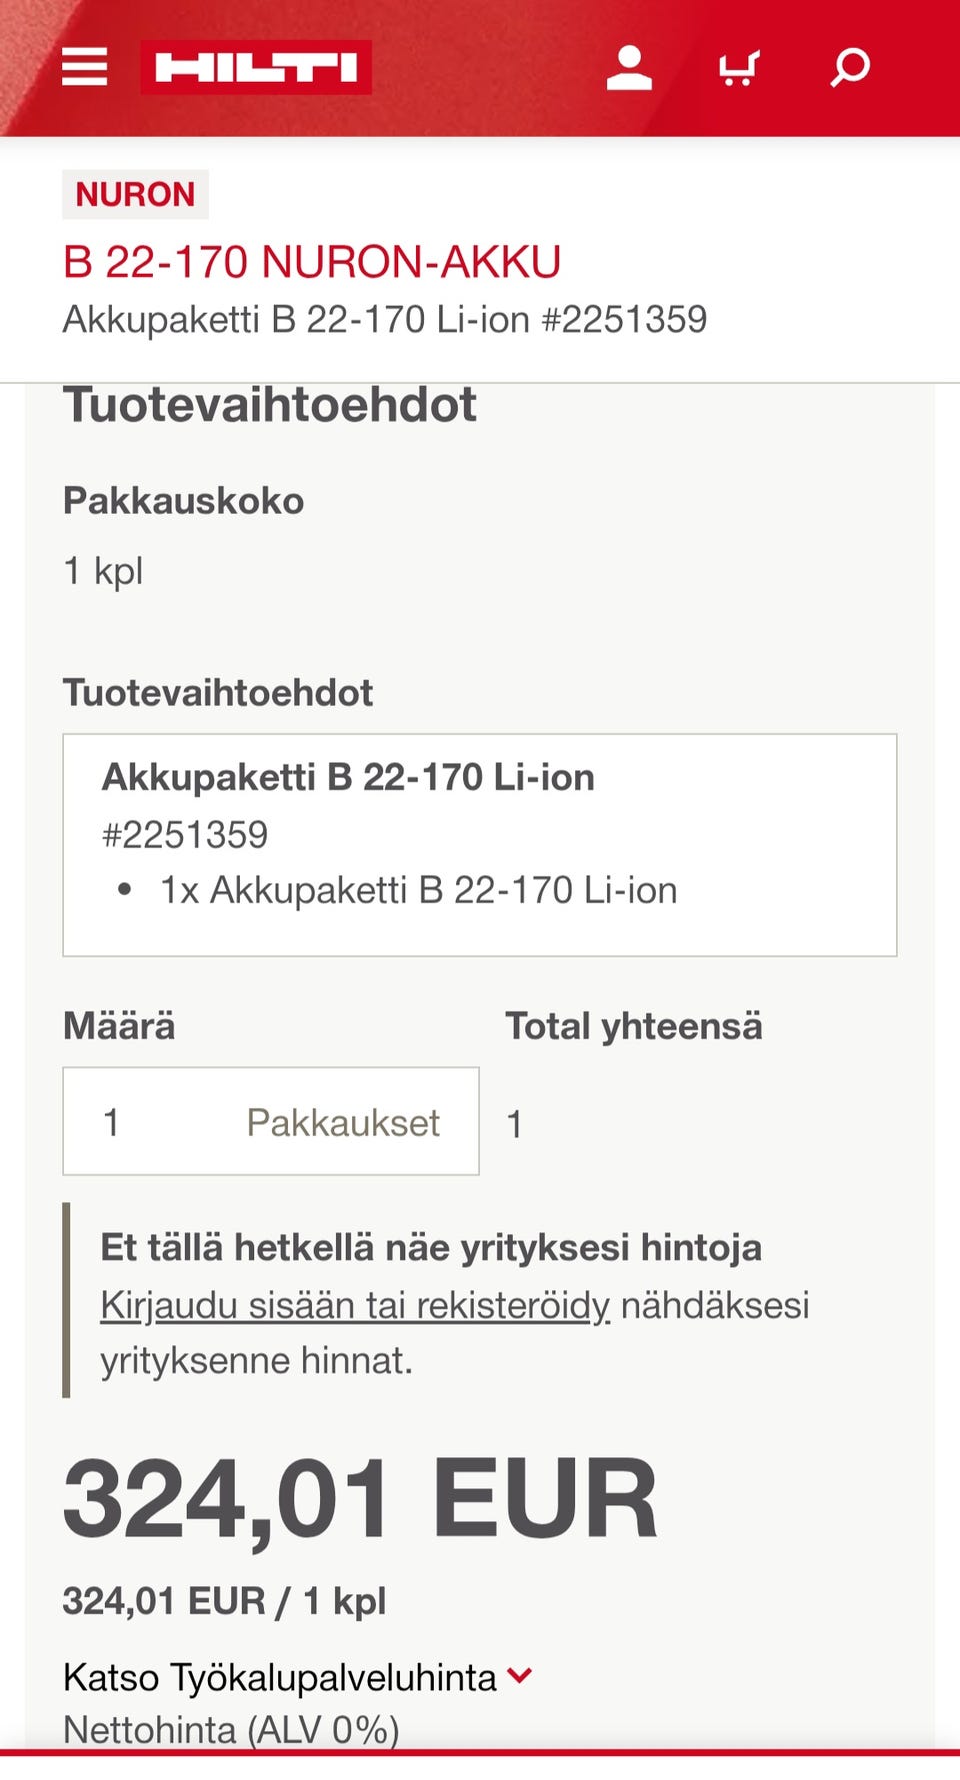The image size is (960, 1780).
Task: Select the Akkupaketti B 22-170 Li-ion variant box
Action: [x=479, y=844]
